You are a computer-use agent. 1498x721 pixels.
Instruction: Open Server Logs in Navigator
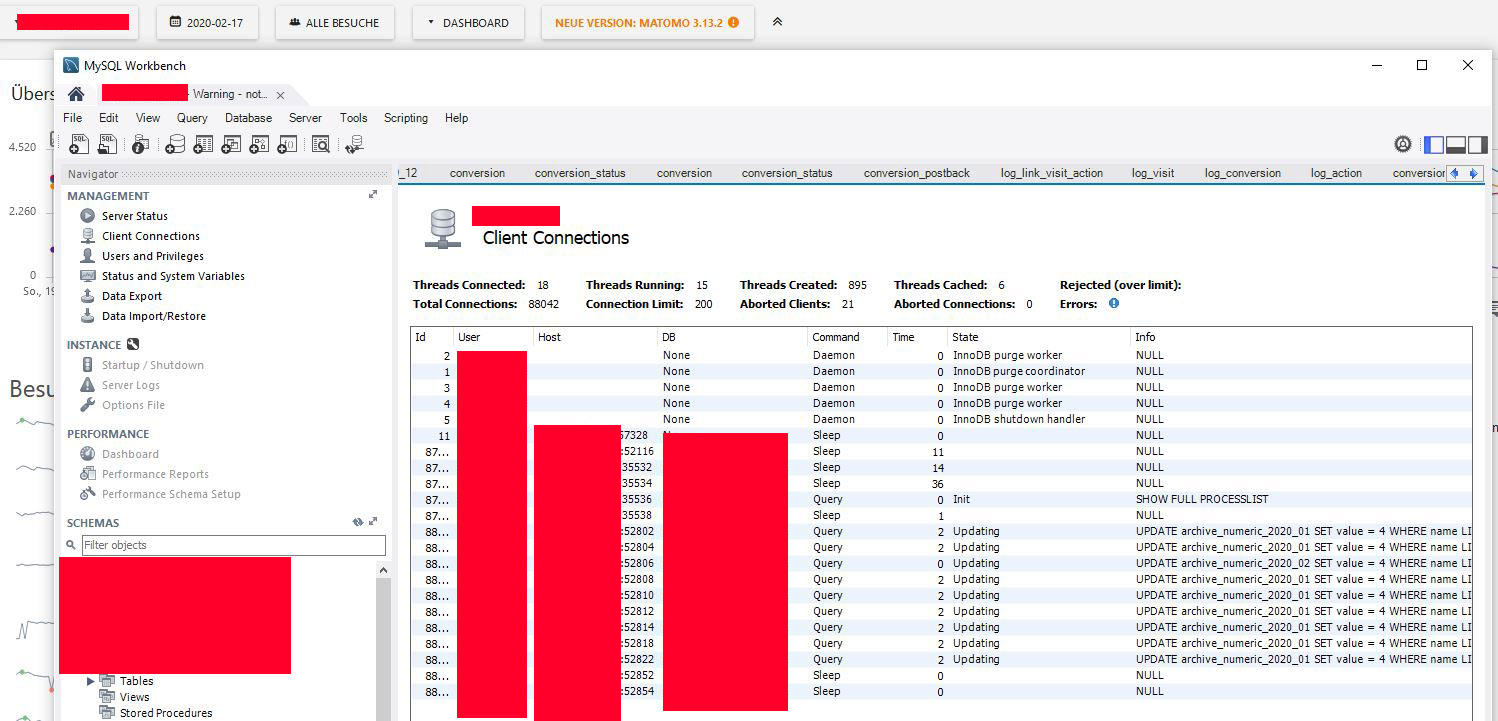pyautogui.click(x=131, y=385)
